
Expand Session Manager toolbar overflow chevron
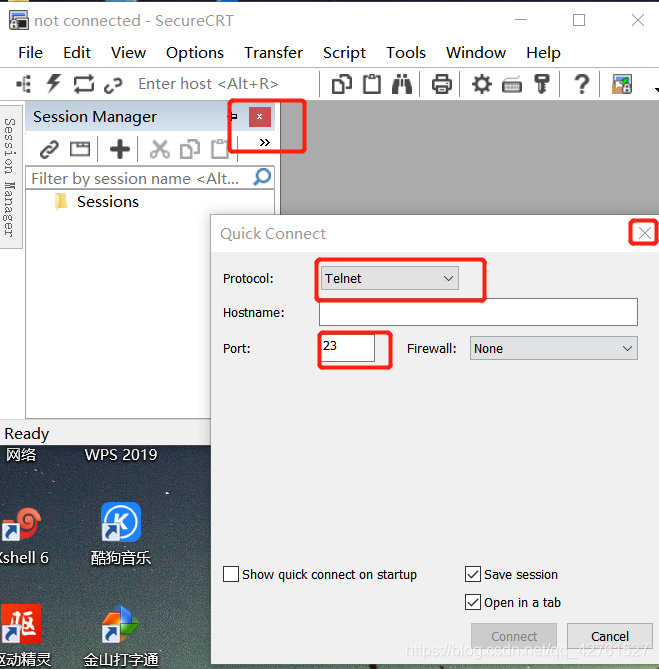tap(264, 143)
